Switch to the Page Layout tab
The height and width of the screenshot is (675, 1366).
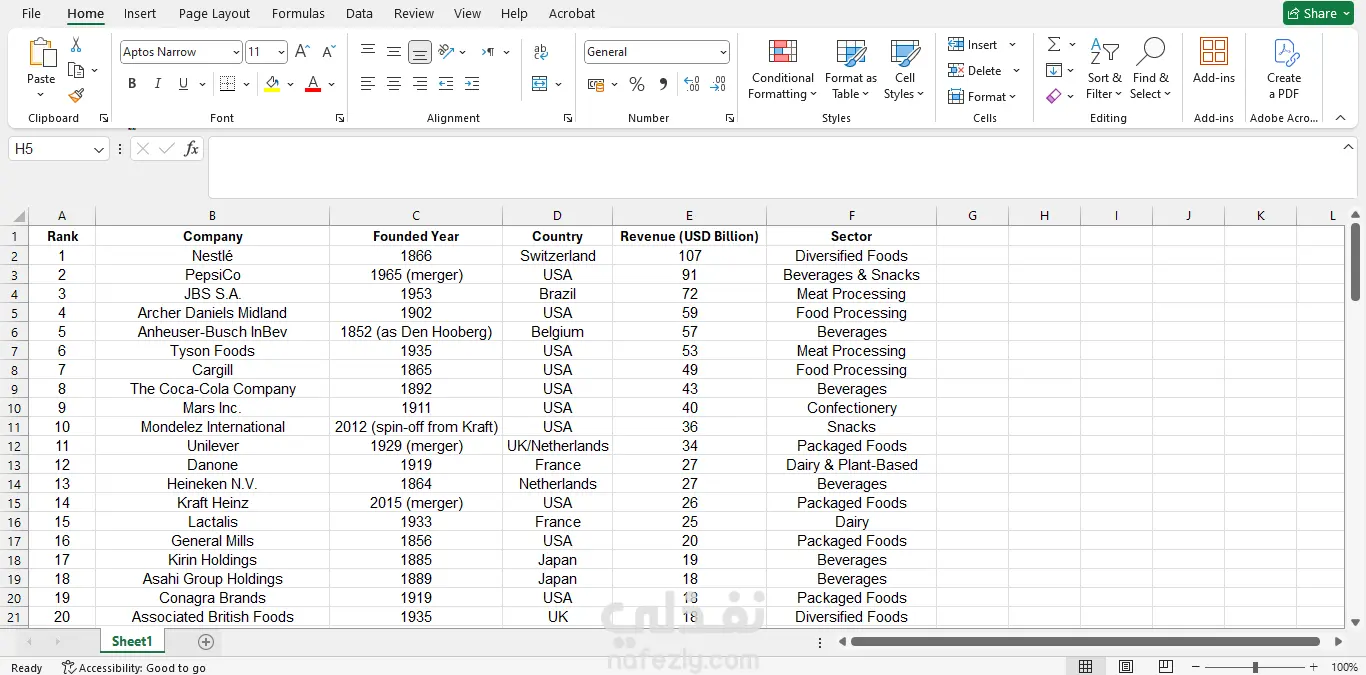[x=214, y=13]
